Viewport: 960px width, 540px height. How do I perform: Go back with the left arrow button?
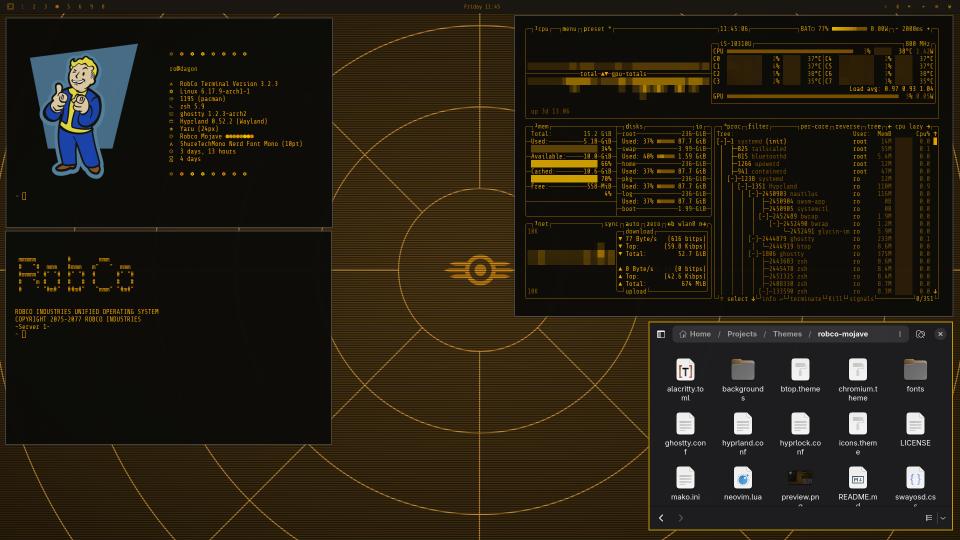tap(661, 518)
